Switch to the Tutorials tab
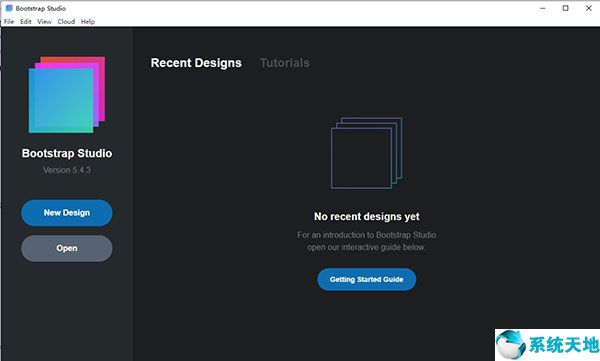Image resolution: width=600 pixels, height=361 pixels. click(285, 63)
